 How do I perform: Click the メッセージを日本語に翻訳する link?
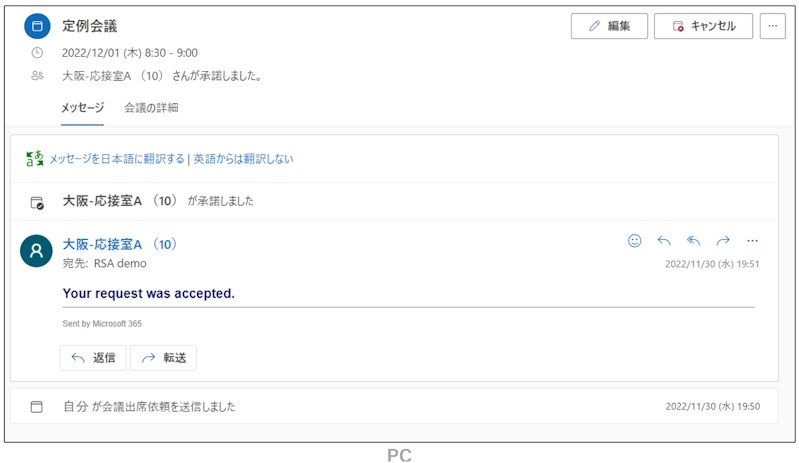tap(117, 159)
